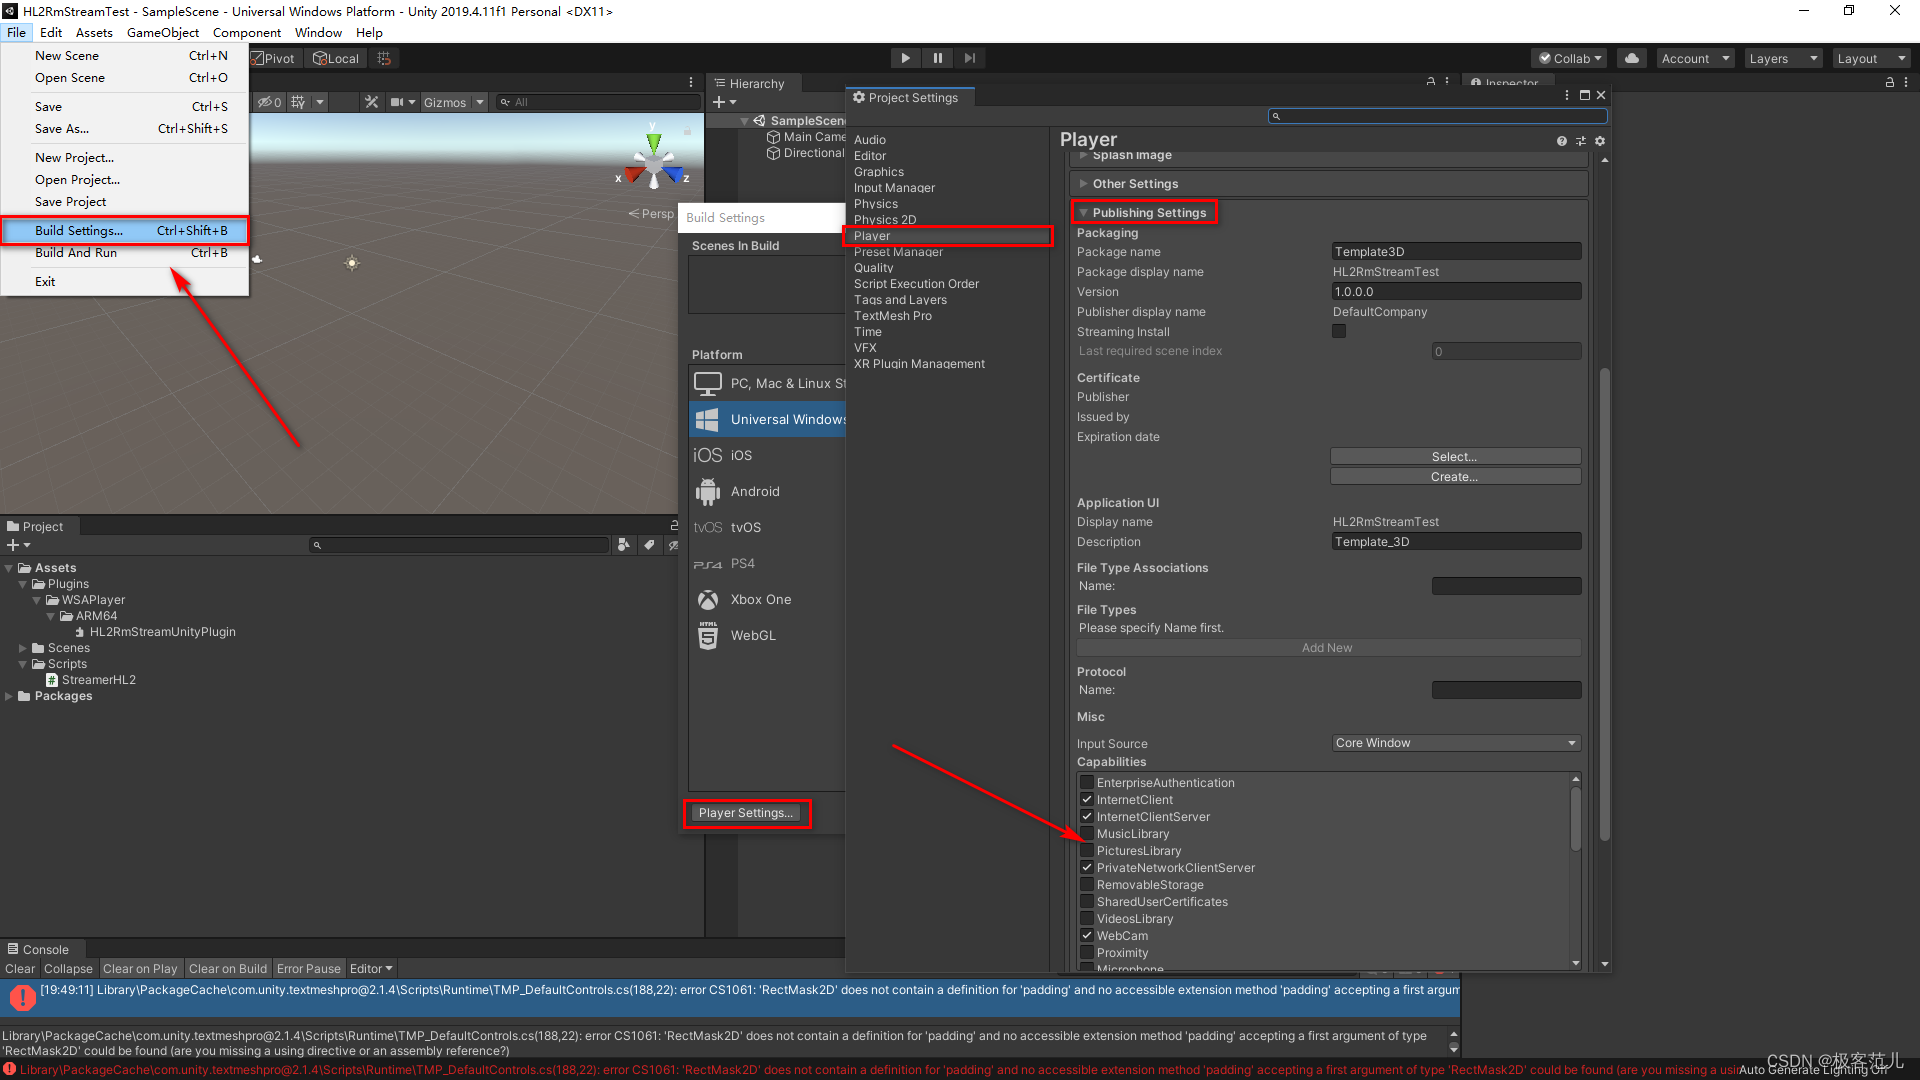Select the PS4 platform
This screenshot has width=1920, height=1080.
tap(767, 563)
